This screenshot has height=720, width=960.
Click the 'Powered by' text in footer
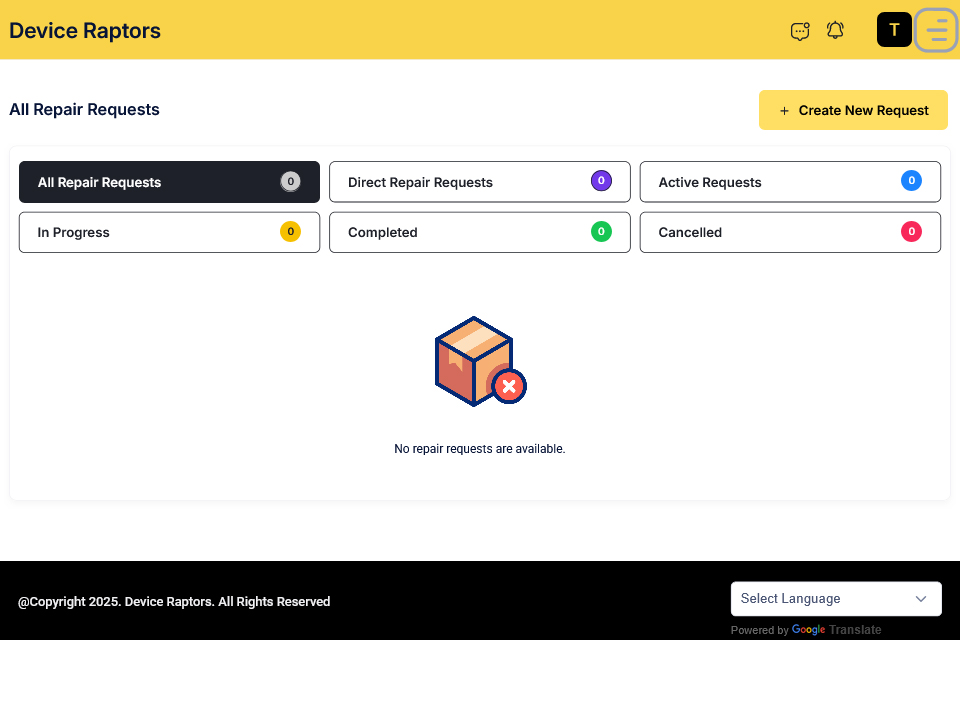[x=759, y=630]
